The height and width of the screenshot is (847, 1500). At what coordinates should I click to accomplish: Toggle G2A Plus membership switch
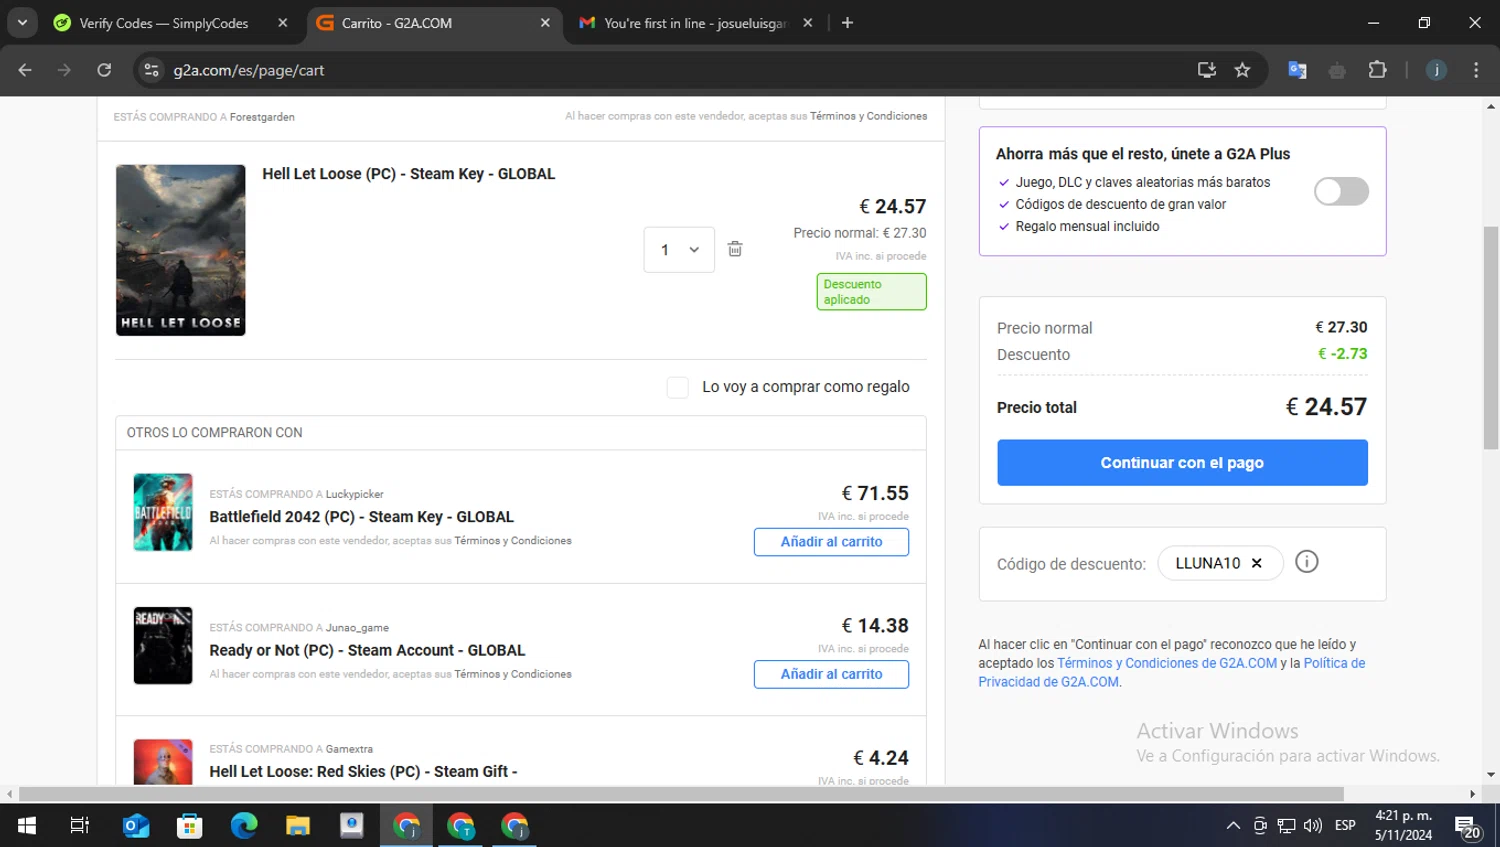[1341, 191]
